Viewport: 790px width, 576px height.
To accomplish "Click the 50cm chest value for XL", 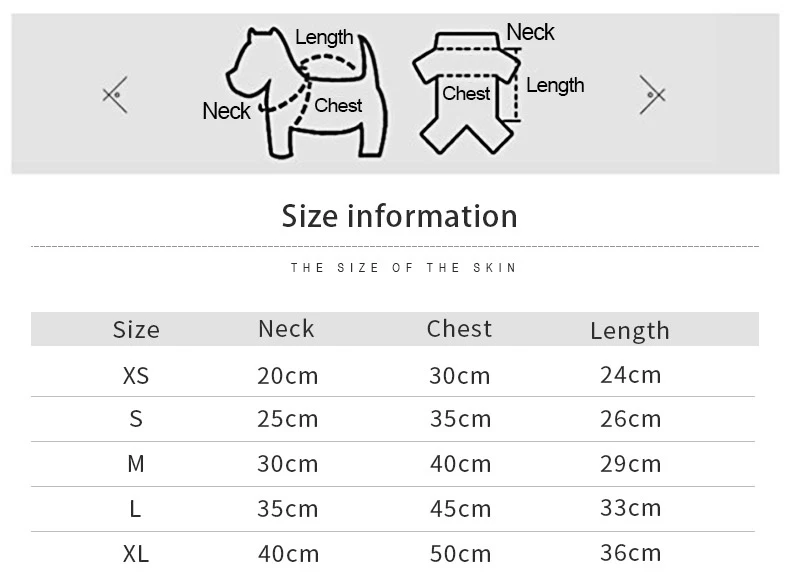I will (x=460, y=553).
